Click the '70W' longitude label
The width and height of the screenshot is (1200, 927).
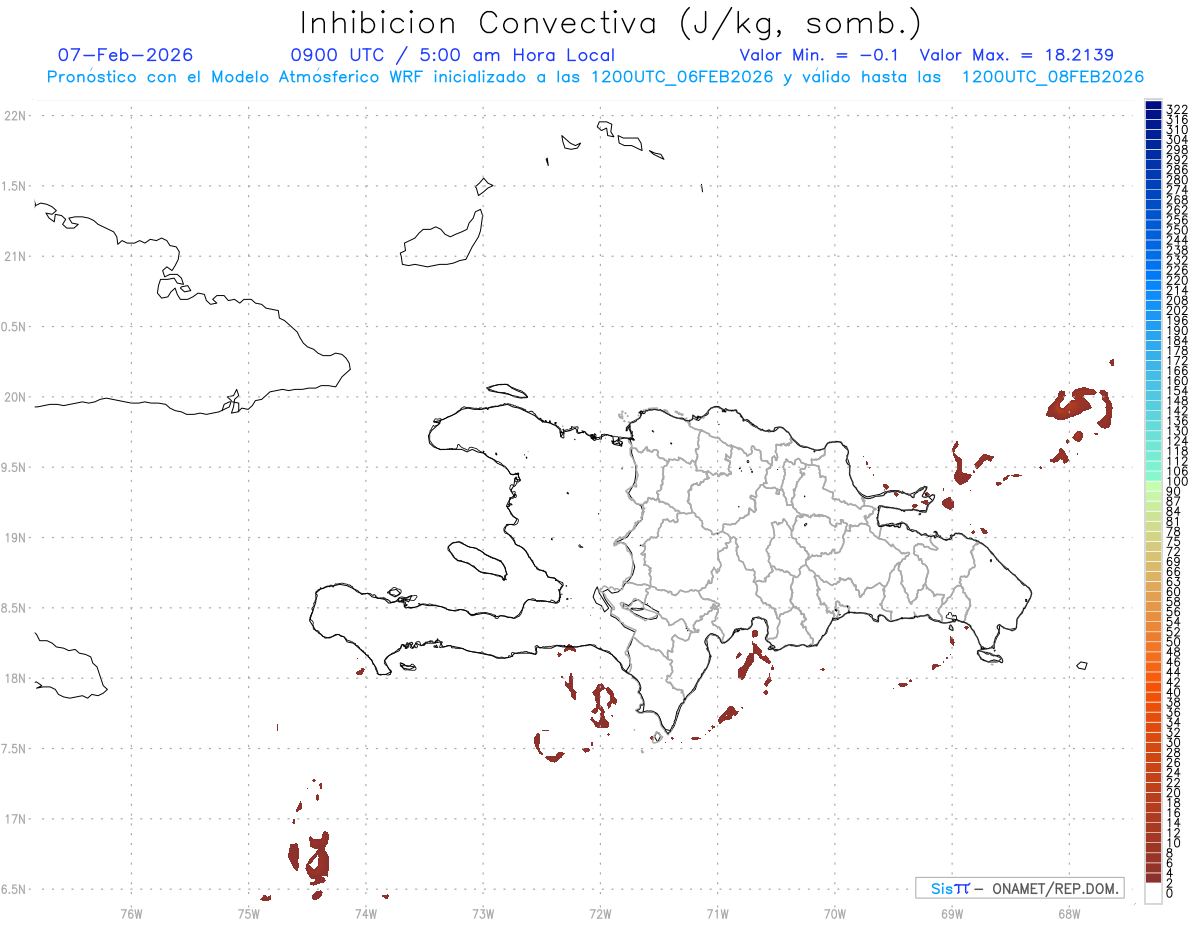tap(834, 913)
